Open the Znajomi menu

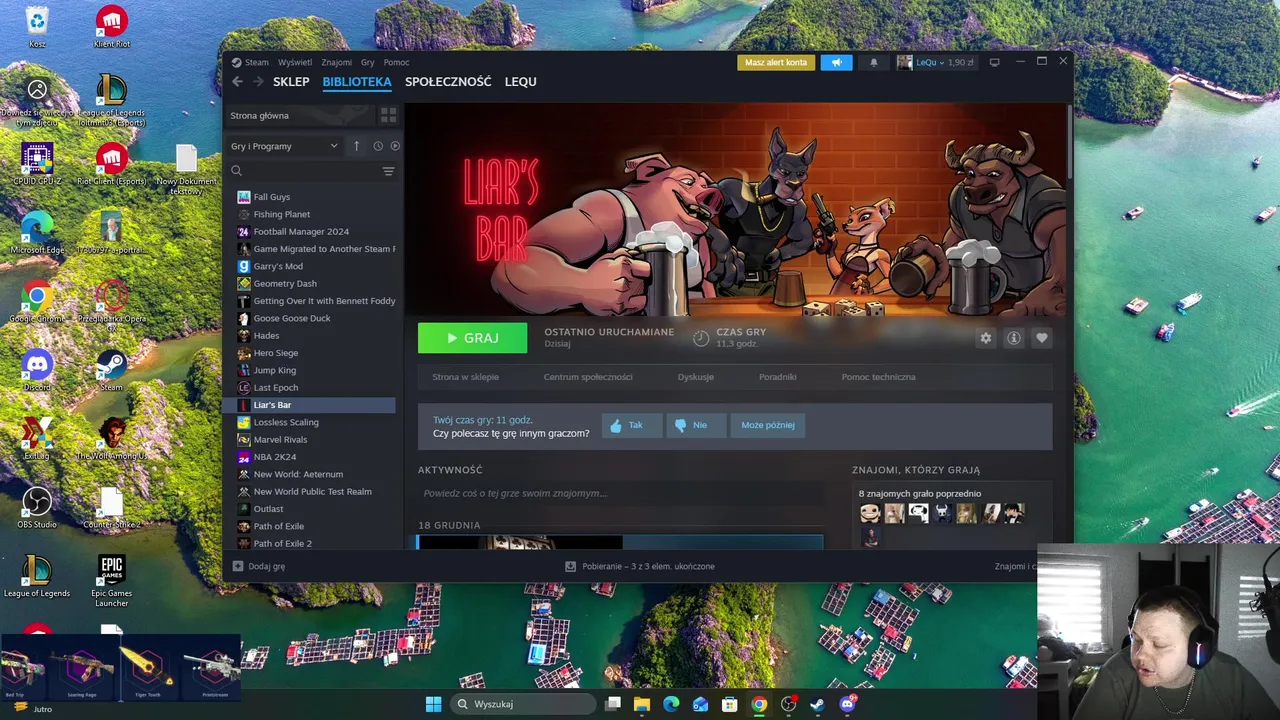point(336,62)
